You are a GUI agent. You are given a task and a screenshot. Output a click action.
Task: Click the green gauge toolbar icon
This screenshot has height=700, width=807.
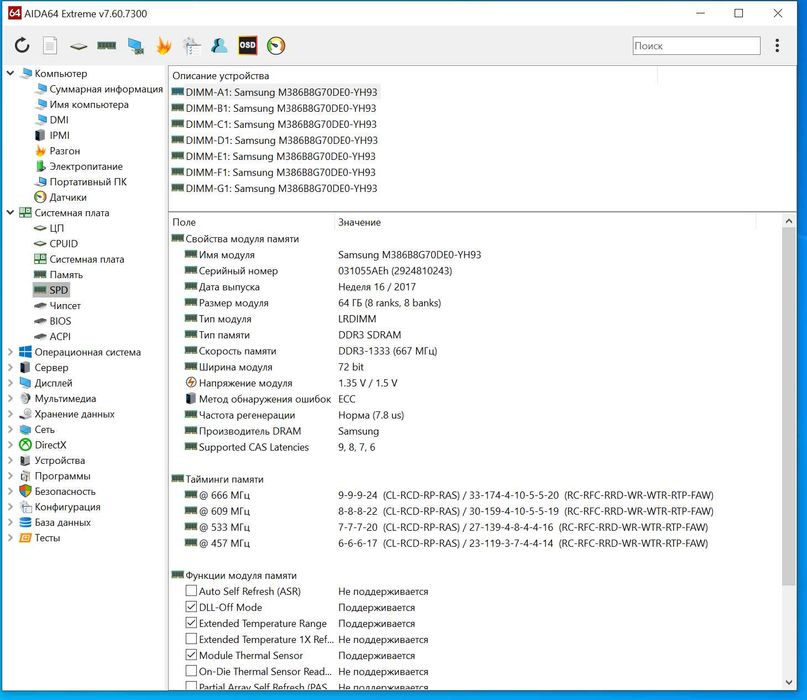click(x=276, y=45)
